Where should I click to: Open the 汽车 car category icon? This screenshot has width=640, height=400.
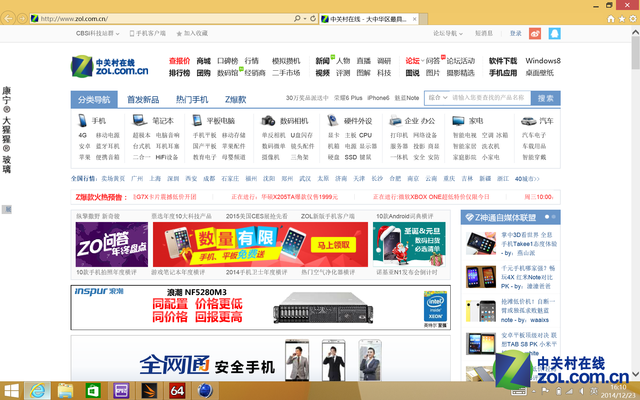(x=529, y=121)
